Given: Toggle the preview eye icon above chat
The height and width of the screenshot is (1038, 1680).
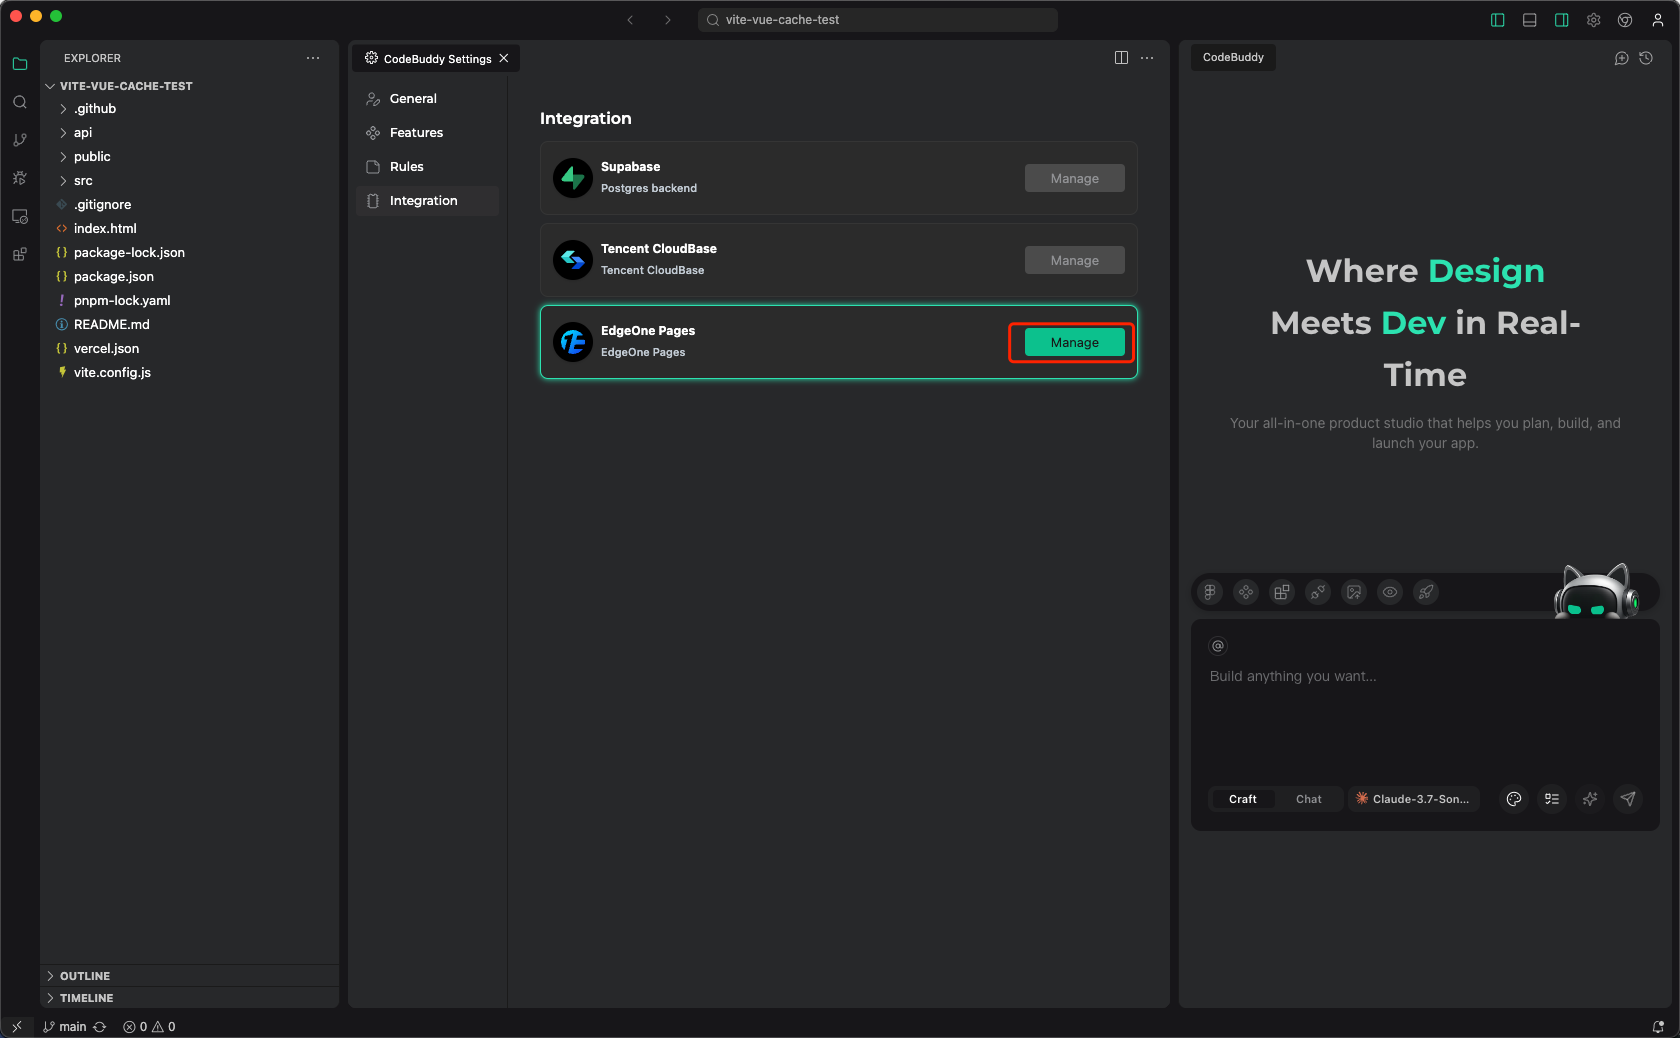Looking at the screenshot, I should [x=1390, y=592].
